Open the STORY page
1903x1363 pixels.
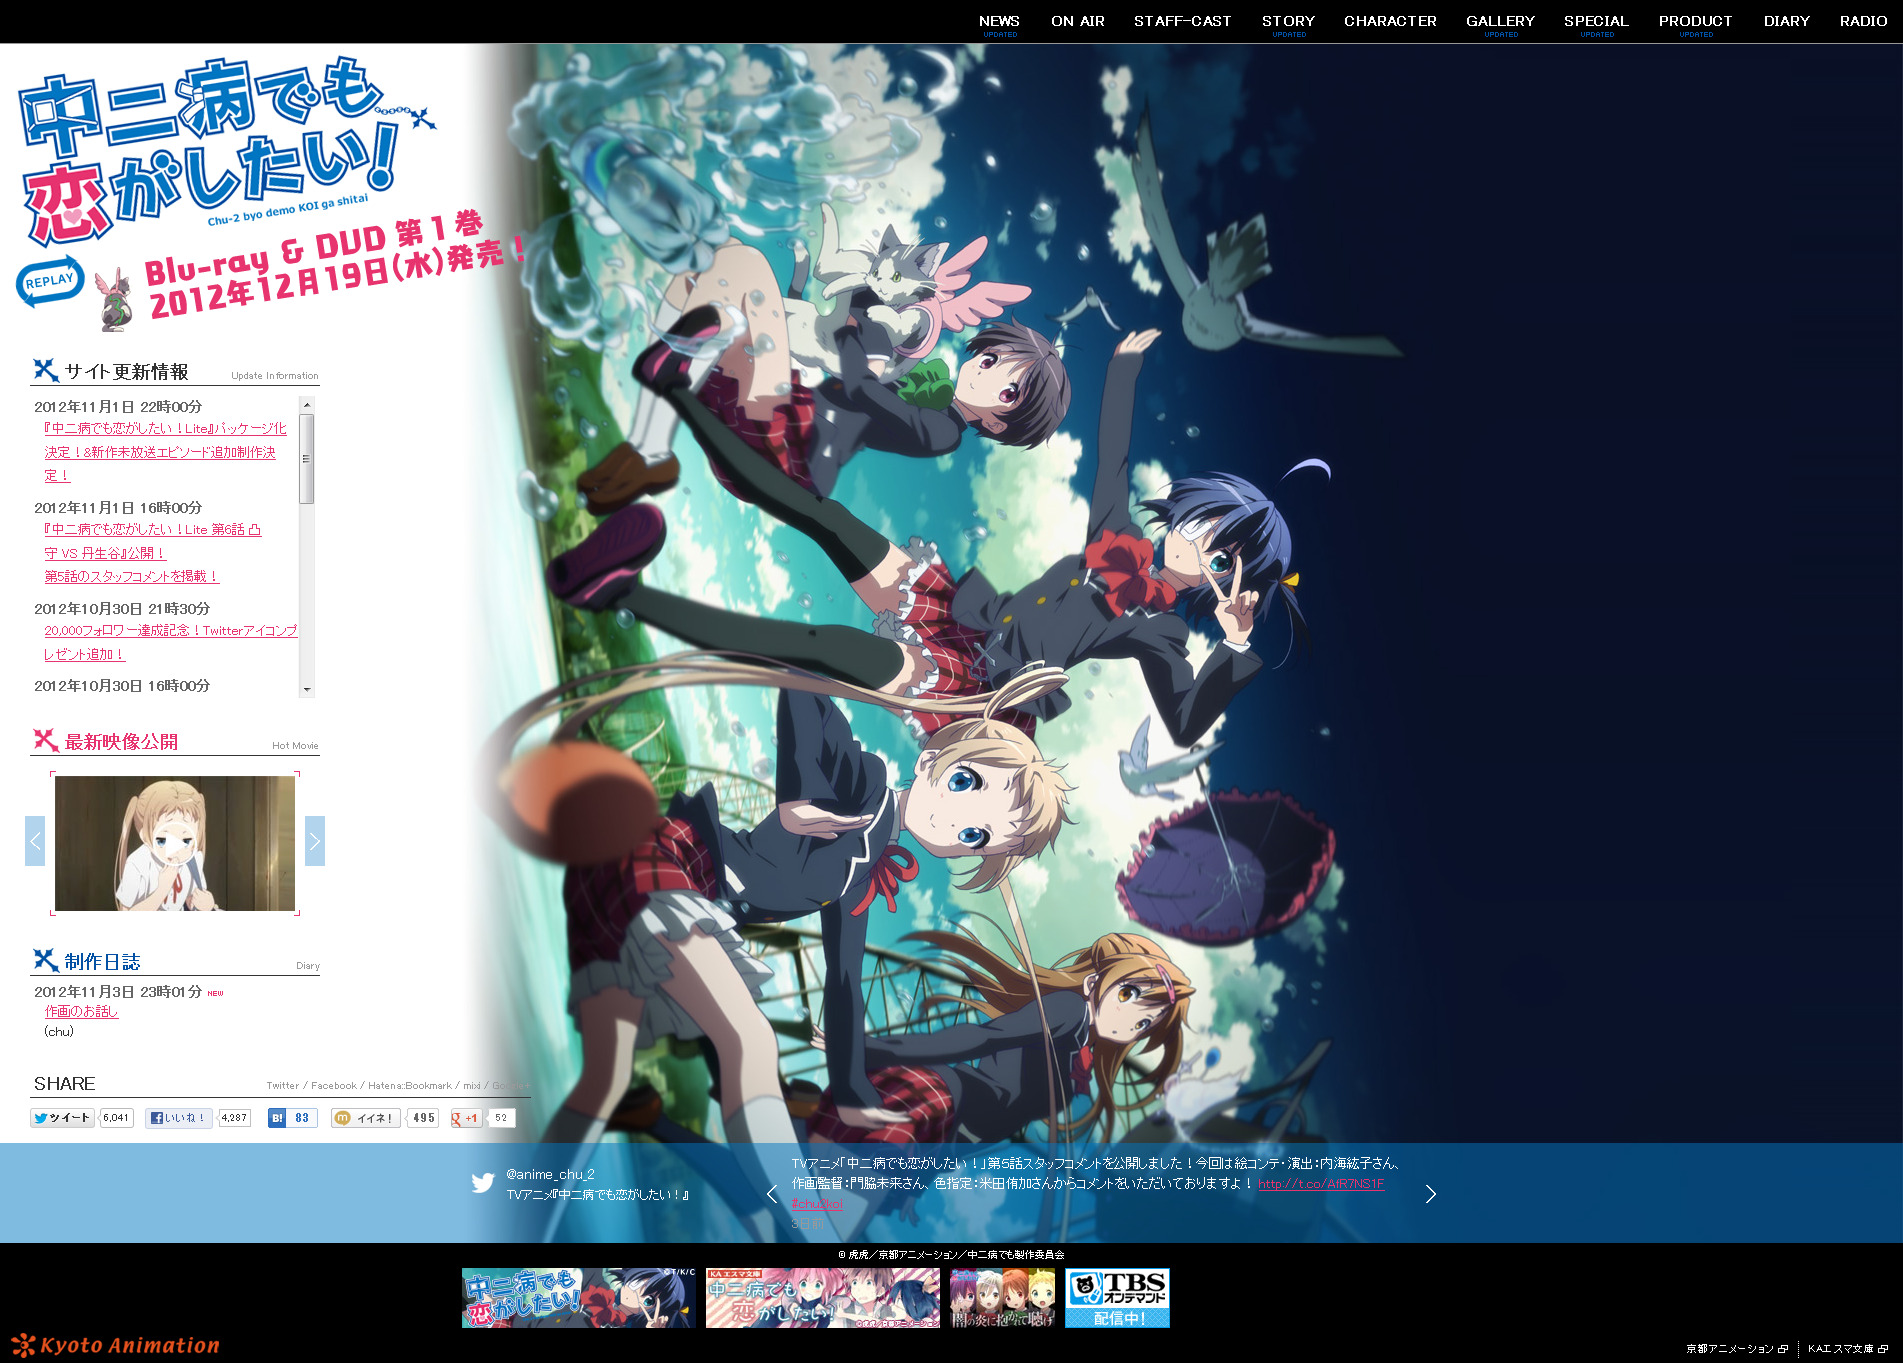coord(1288,21)
